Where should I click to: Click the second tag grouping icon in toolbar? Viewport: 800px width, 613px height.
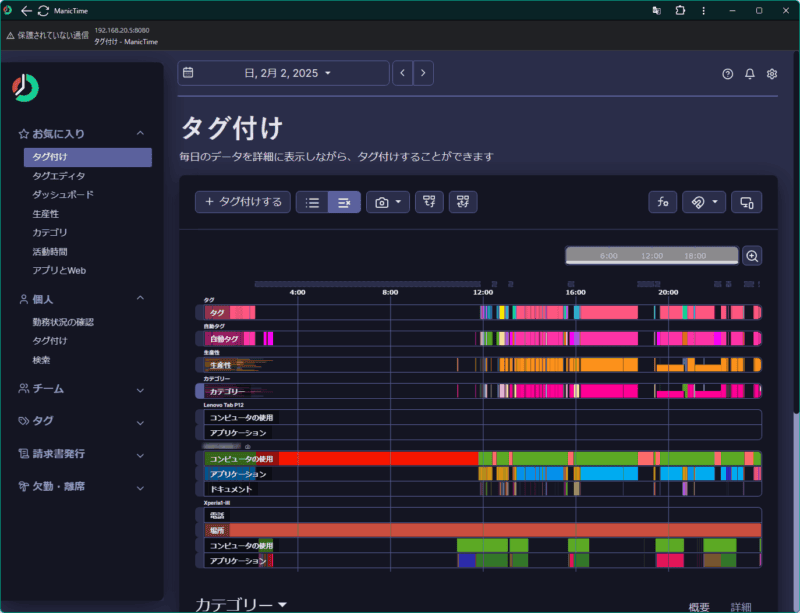point(462,202)
